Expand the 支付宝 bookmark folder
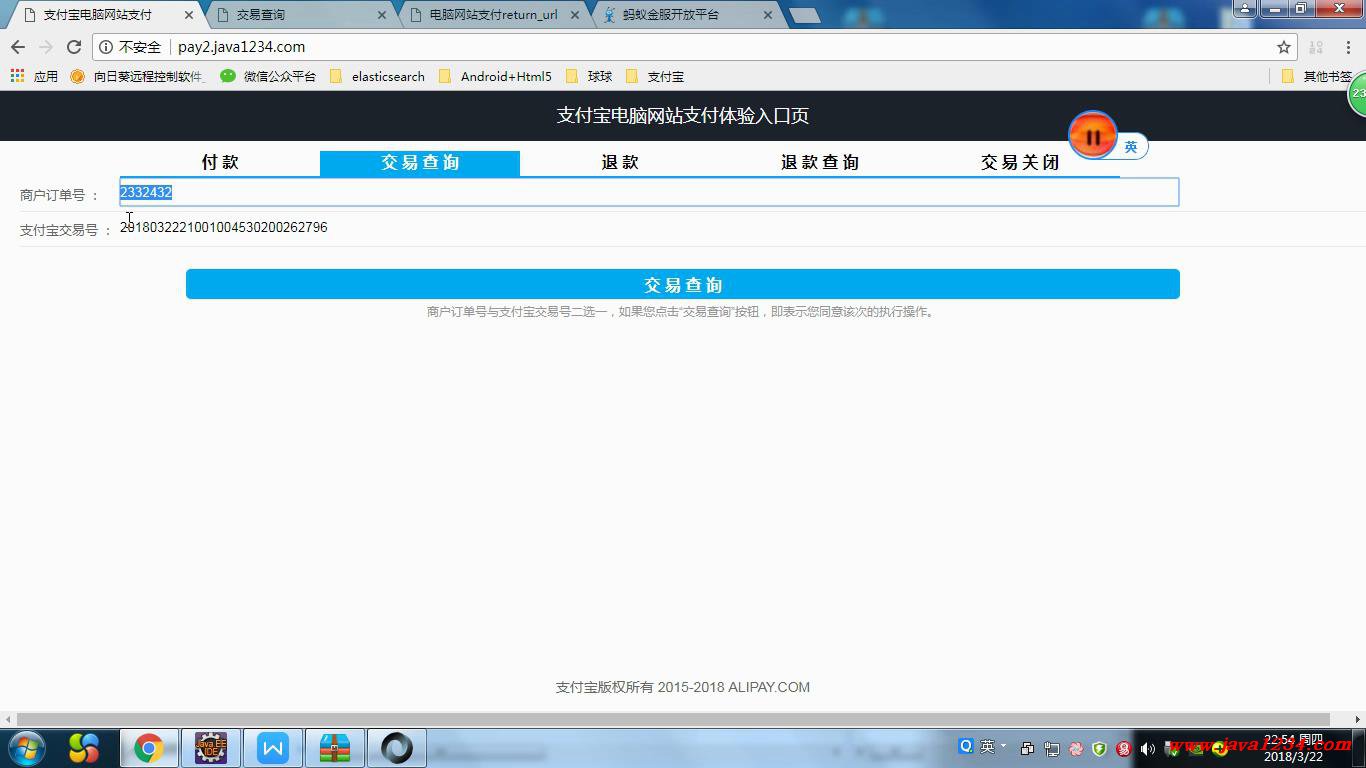 coord(655,76)
